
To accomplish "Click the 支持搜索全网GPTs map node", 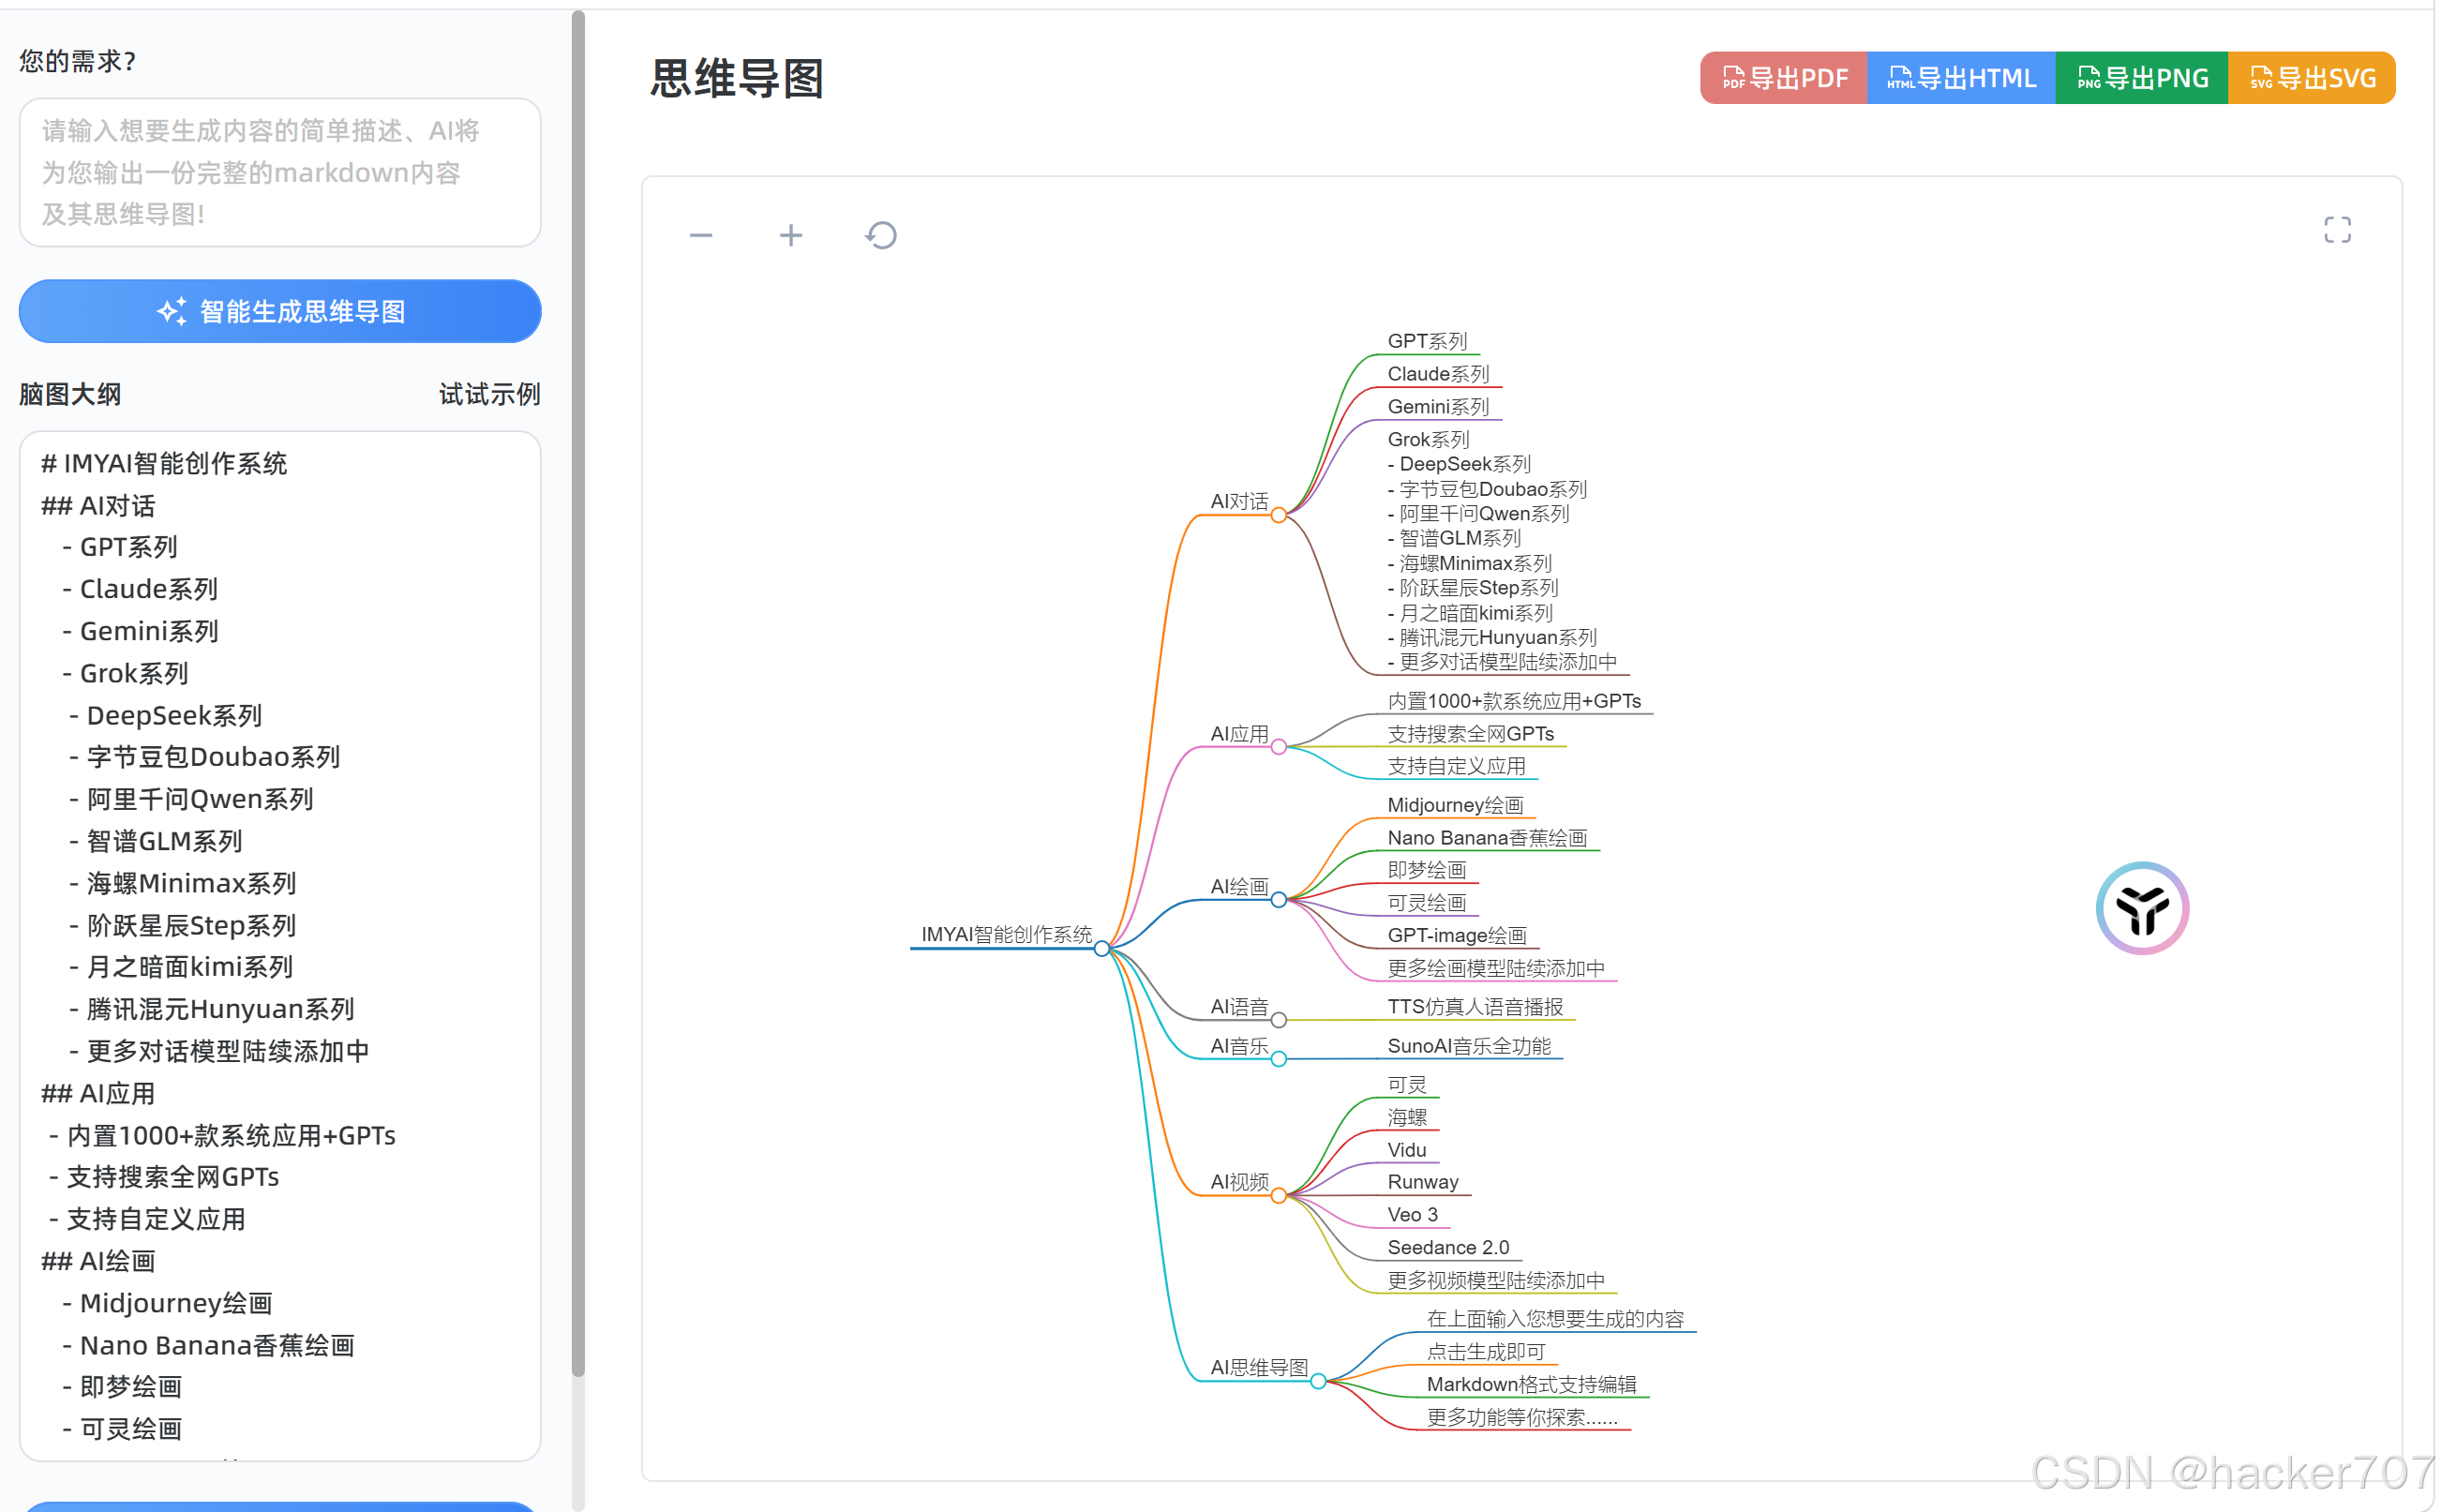I will tap(1471, 734).
